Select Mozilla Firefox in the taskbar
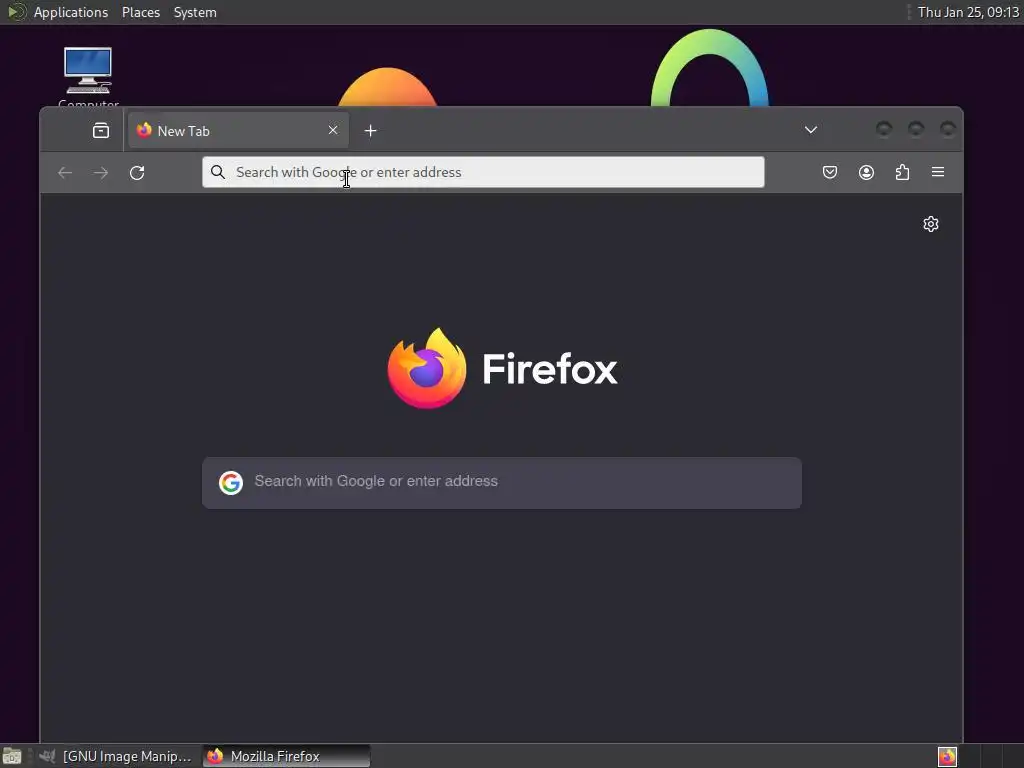1024x768 pixels. 286,756
